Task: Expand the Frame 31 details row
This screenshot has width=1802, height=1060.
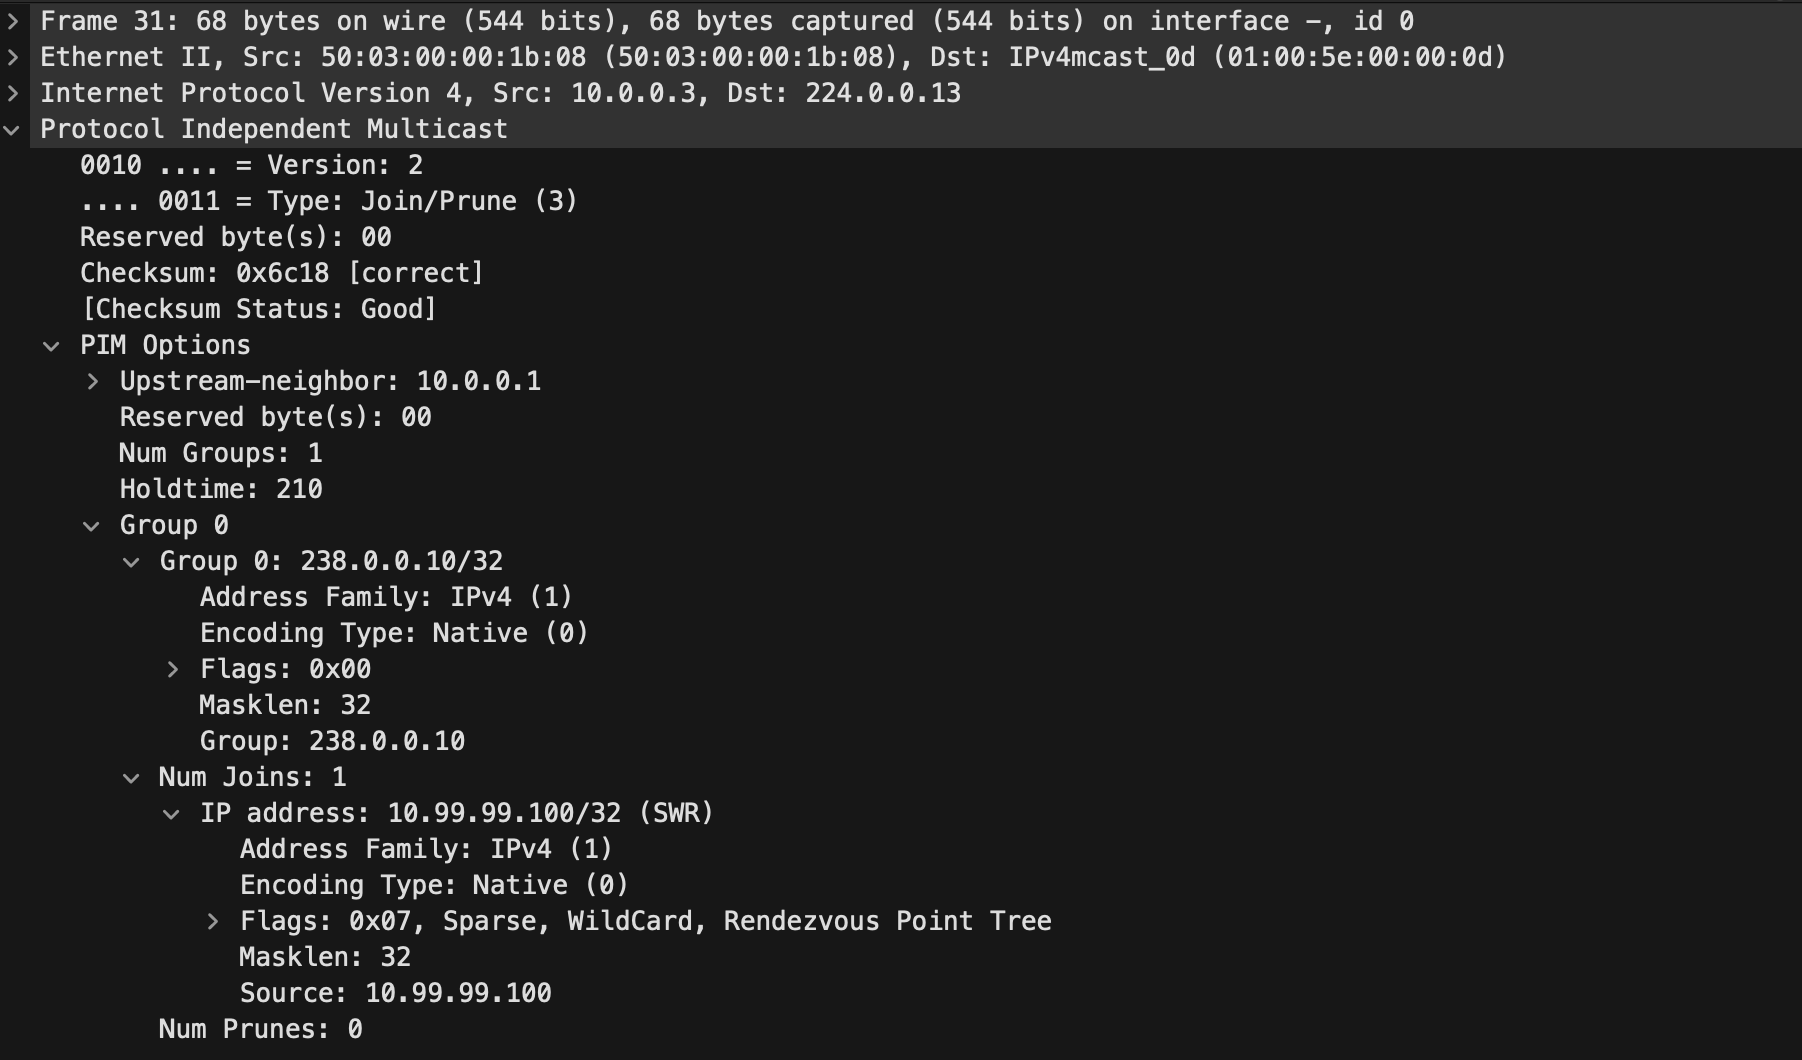Action: (x=13, y=21)
